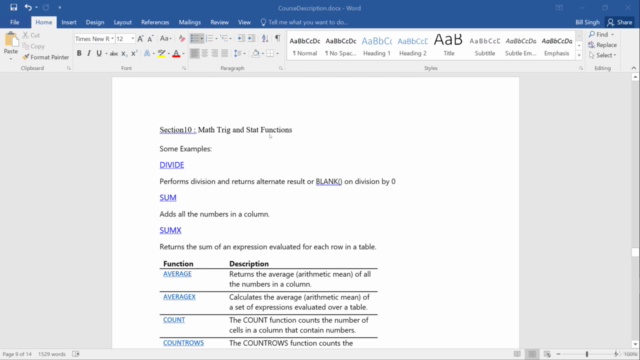The height and width of the screenshot is (360, 640).
Task: Open the font name dropdown
Action: [112, 38]
